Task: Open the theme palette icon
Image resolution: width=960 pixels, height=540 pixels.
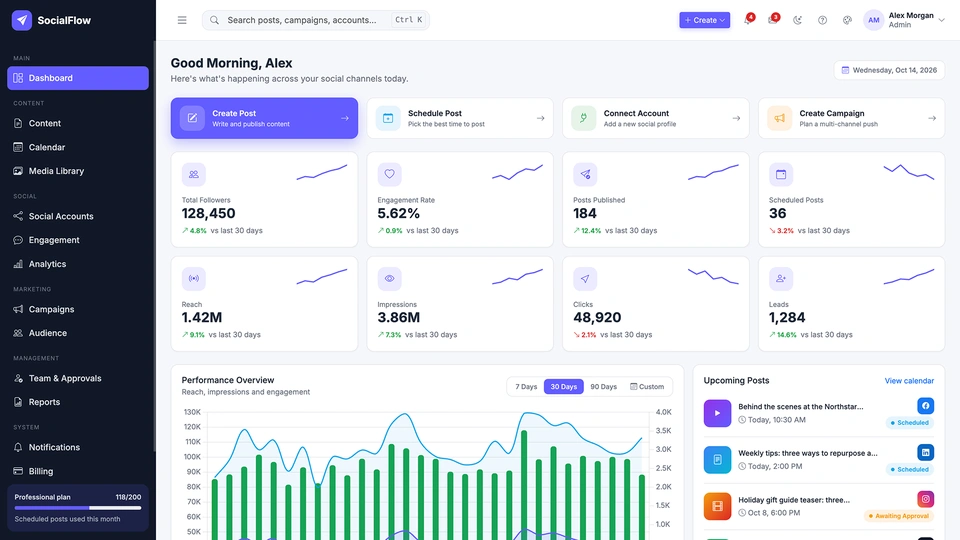Action: click(847, 20)
